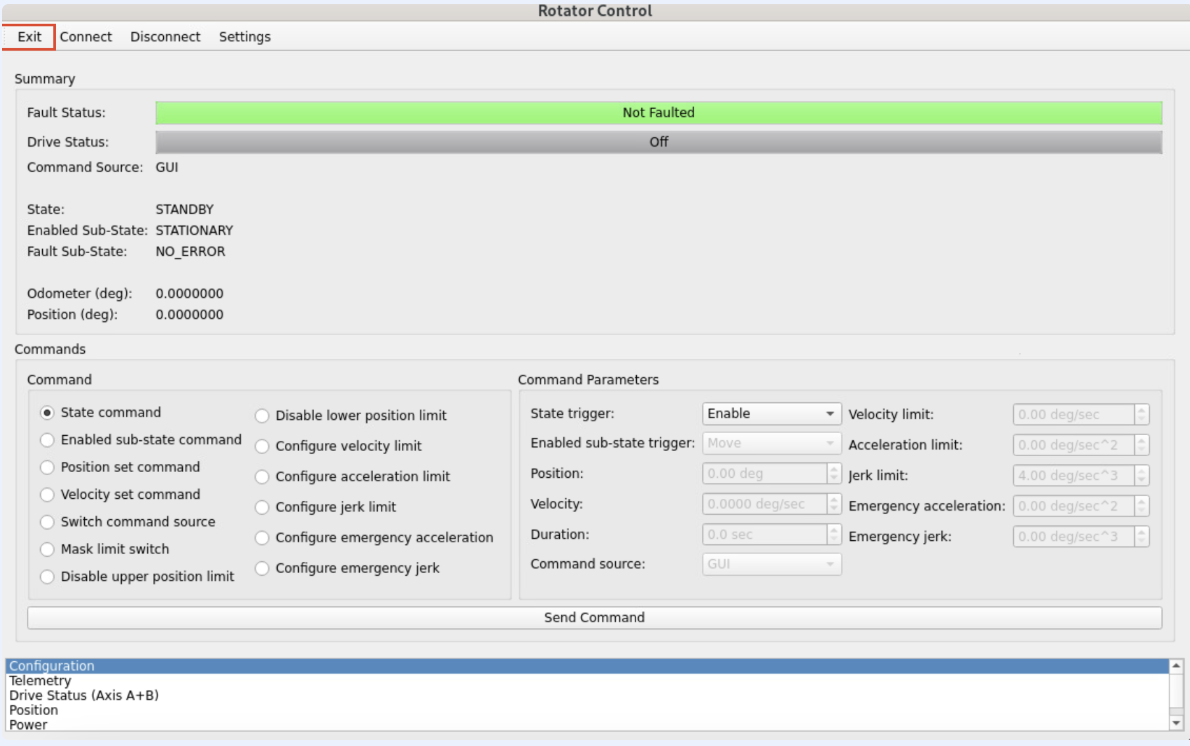The height and width of the screenshot is (746, 1190).
Task: Open the Enabled sub-state trigger combo box
Action: tap(771, 444)
